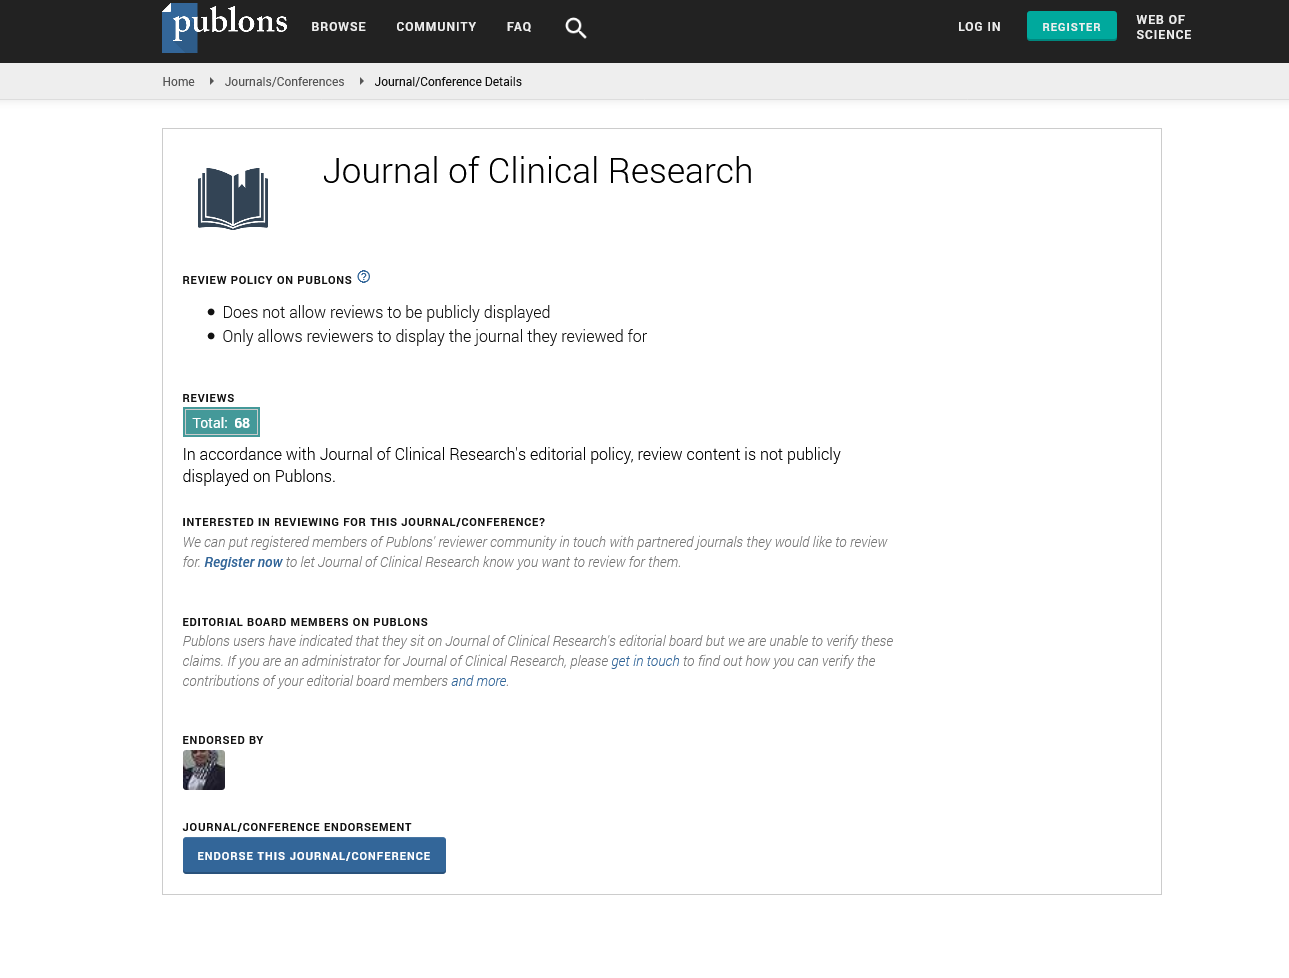Click the Journal of Clinical Research title
Screen dimensions: 1289x978
(x=537, y=171)
